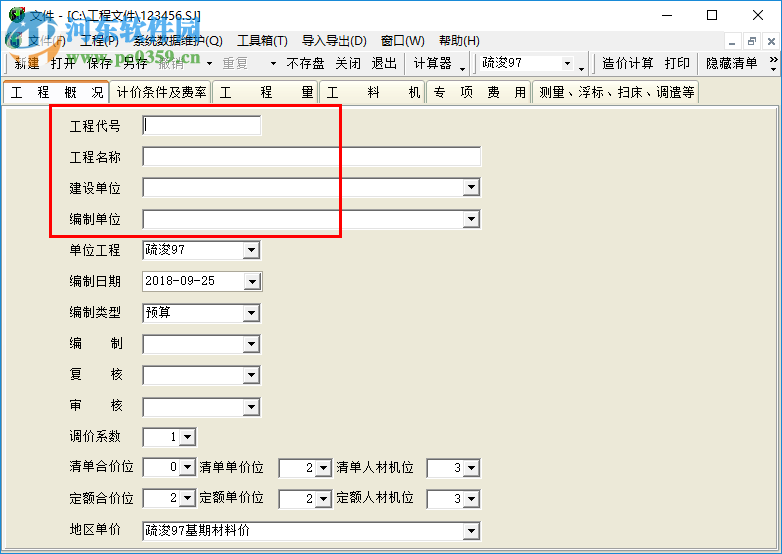The image size is (782, 554).
Task: Open the 清单合价位 dropdown
Action: point(187,468)
